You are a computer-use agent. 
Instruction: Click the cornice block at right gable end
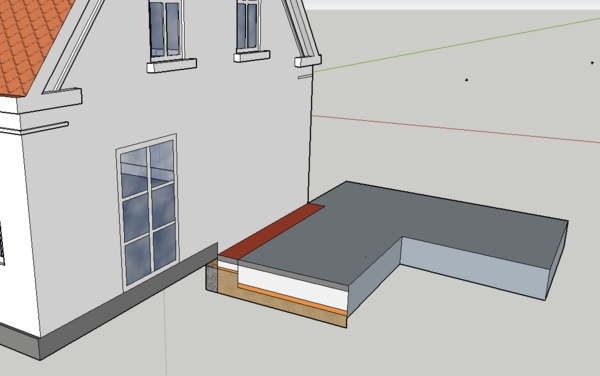coord(308,61)
